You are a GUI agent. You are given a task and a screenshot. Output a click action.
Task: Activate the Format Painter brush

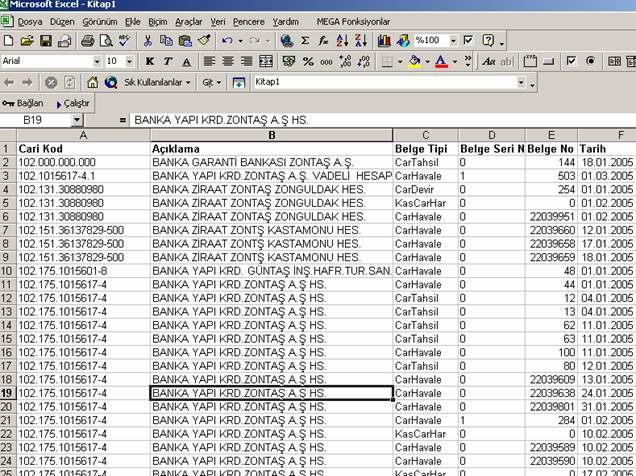204,41
